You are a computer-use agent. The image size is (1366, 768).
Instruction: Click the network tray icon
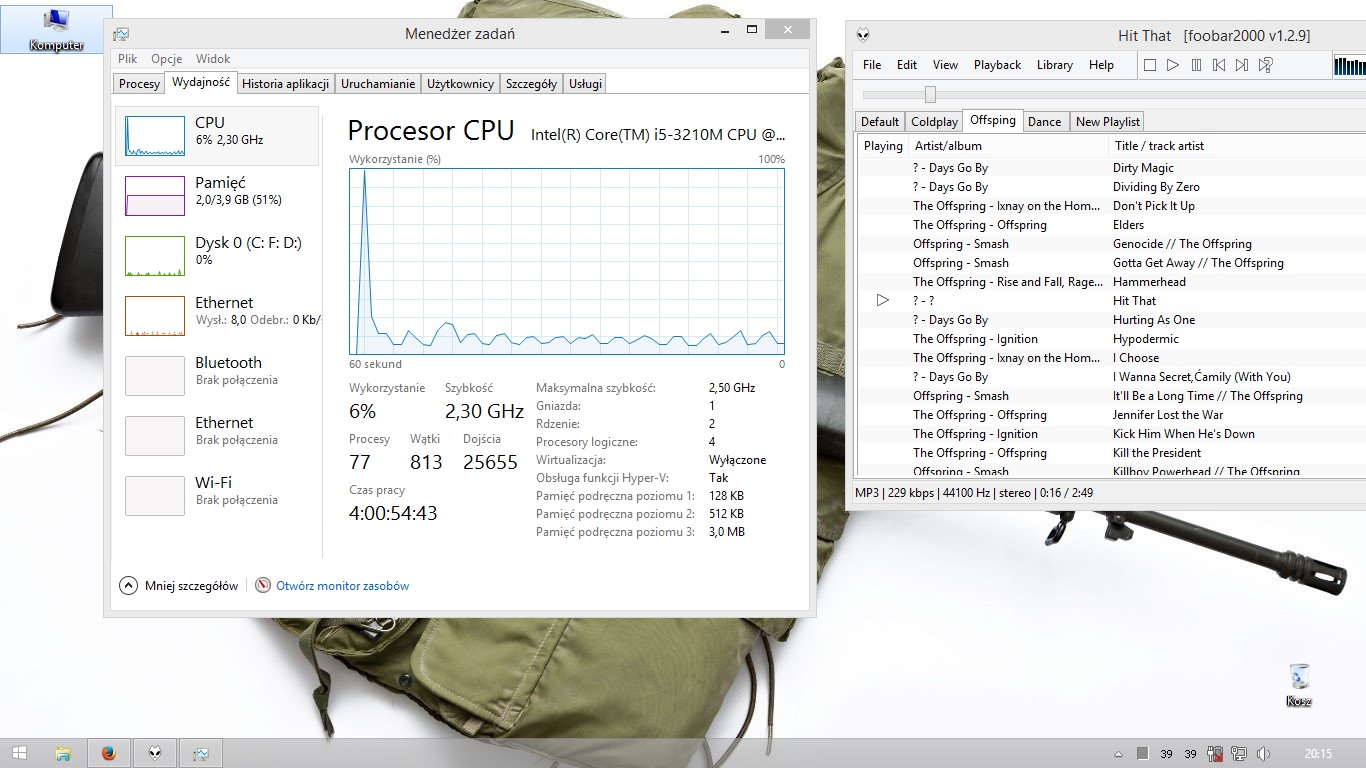click(1239, 754)
